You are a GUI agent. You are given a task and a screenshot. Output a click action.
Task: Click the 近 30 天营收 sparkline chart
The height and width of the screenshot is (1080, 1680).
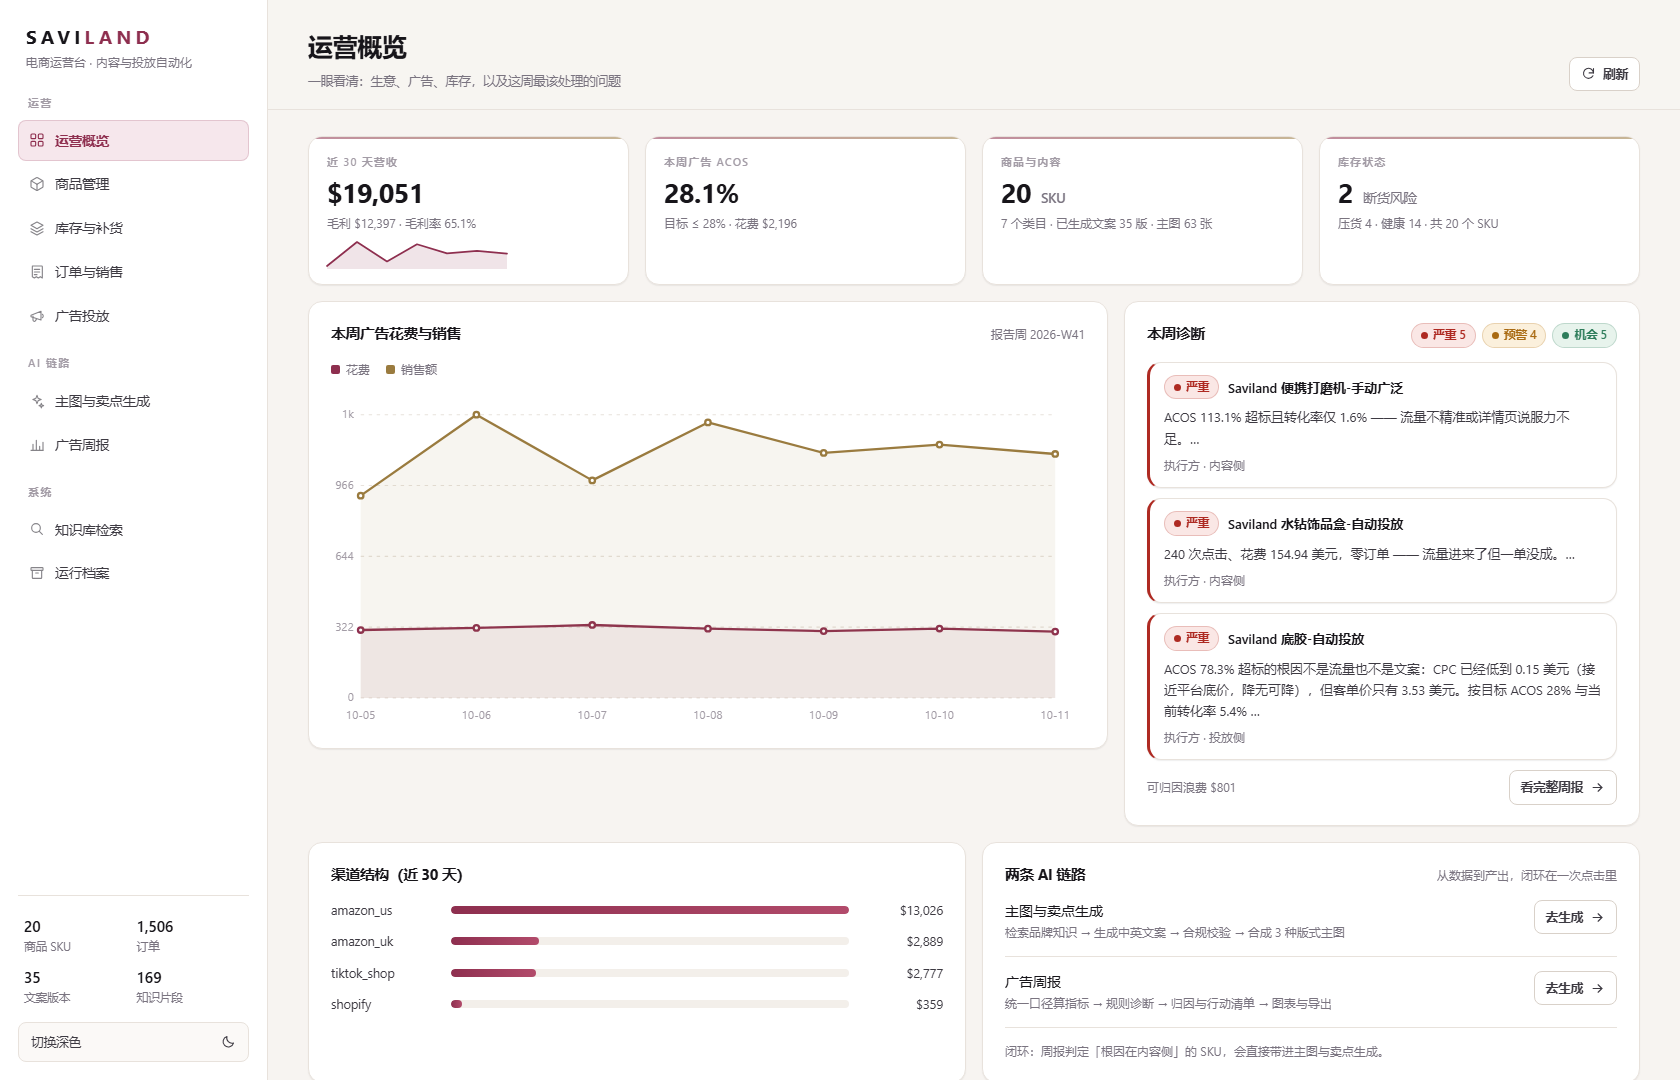point(417,254)
